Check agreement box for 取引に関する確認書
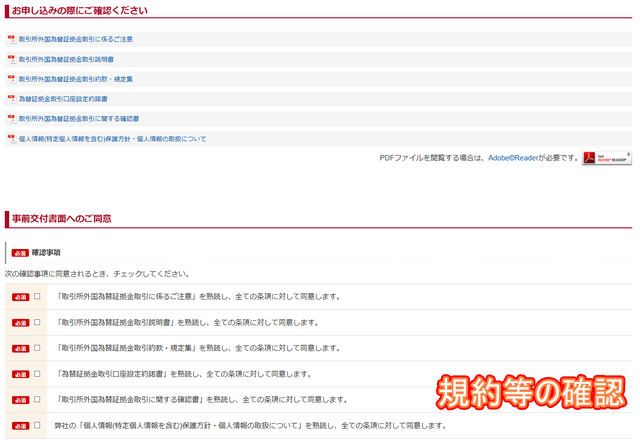 tap(37, 399)
